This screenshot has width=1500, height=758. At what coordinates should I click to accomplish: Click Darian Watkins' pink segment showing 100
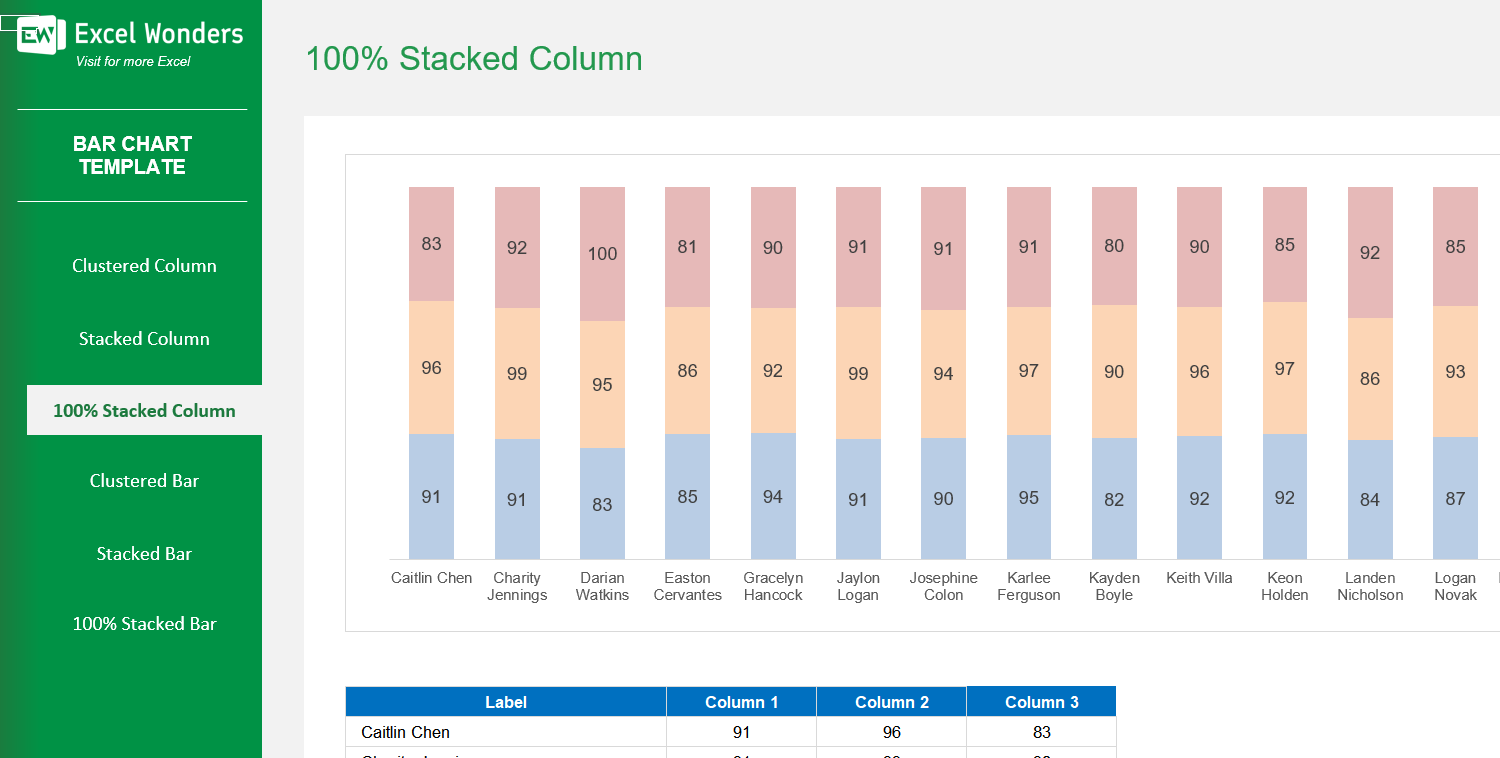601,253
